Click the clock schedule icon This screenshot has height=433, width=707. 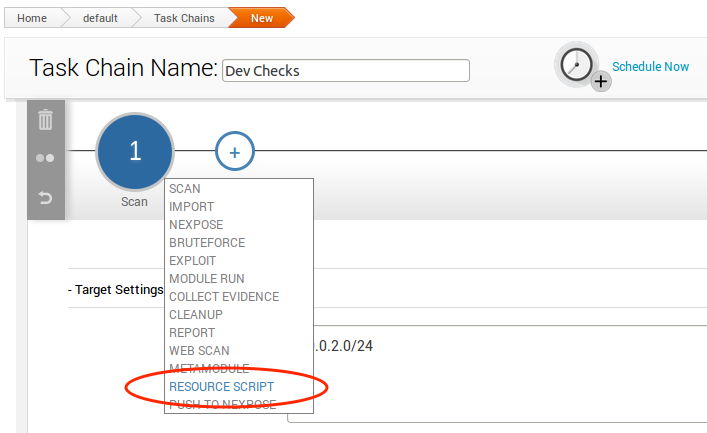(577, 65)
